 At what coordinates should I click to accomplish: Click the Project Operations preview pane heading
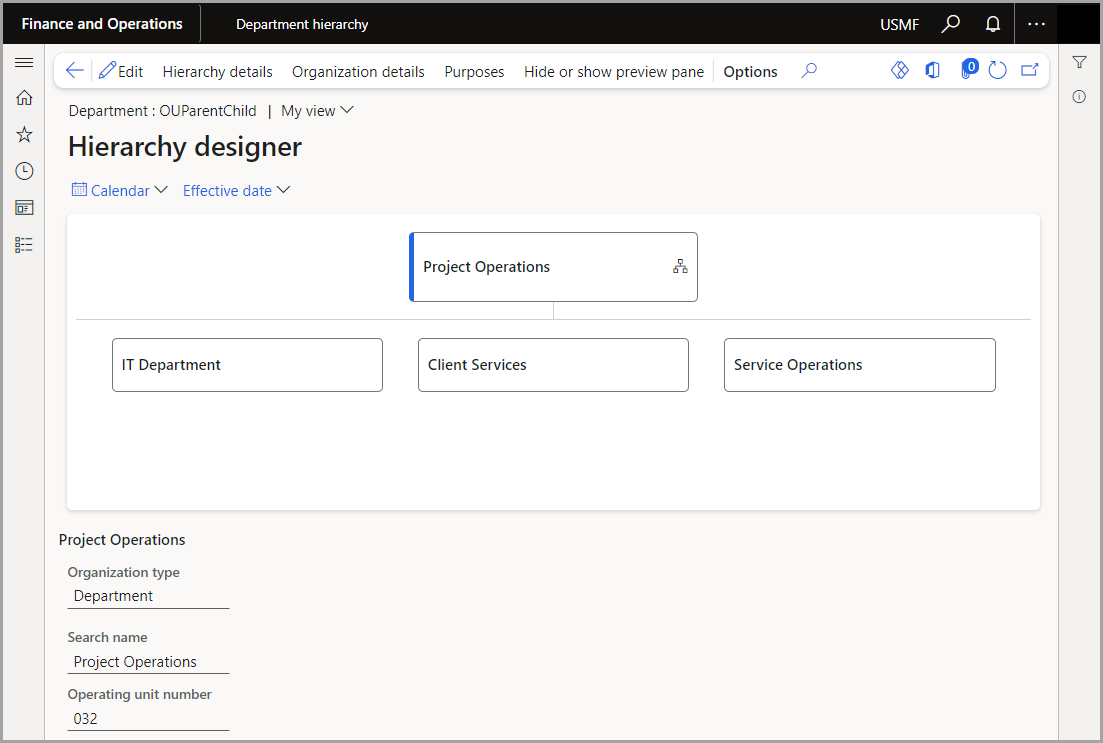(122, 540)
